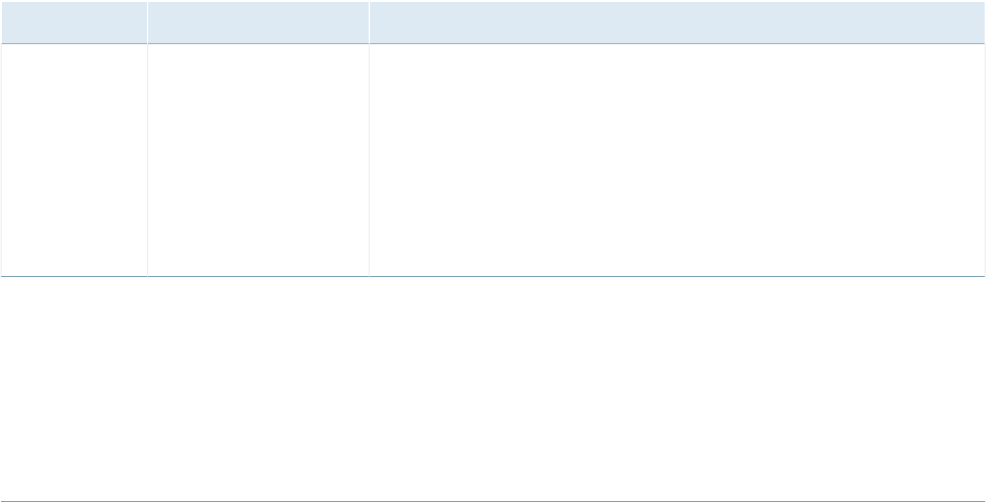Viewport: 986px width, 502px height.
Task: Click the horizontal line under the header row
Action: point(493,43)
